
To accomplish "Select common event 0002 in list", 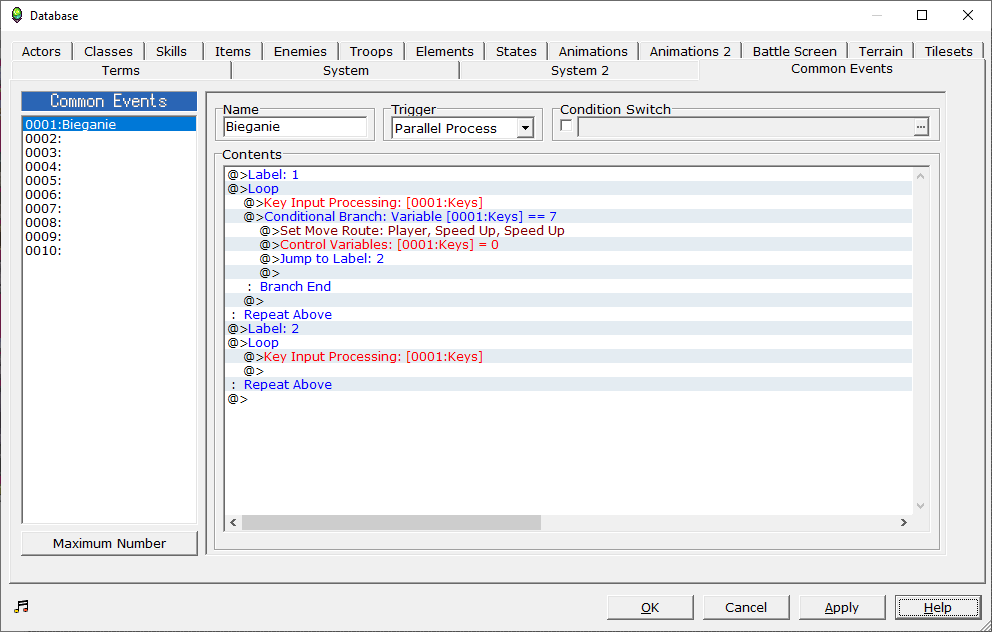I will tap(109, 139).
